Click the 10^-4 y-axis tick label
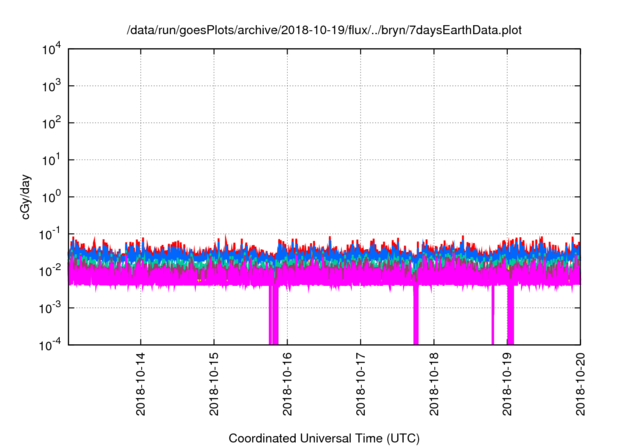The width and height of the screenshot is (640, 448). tap(51, 345)
